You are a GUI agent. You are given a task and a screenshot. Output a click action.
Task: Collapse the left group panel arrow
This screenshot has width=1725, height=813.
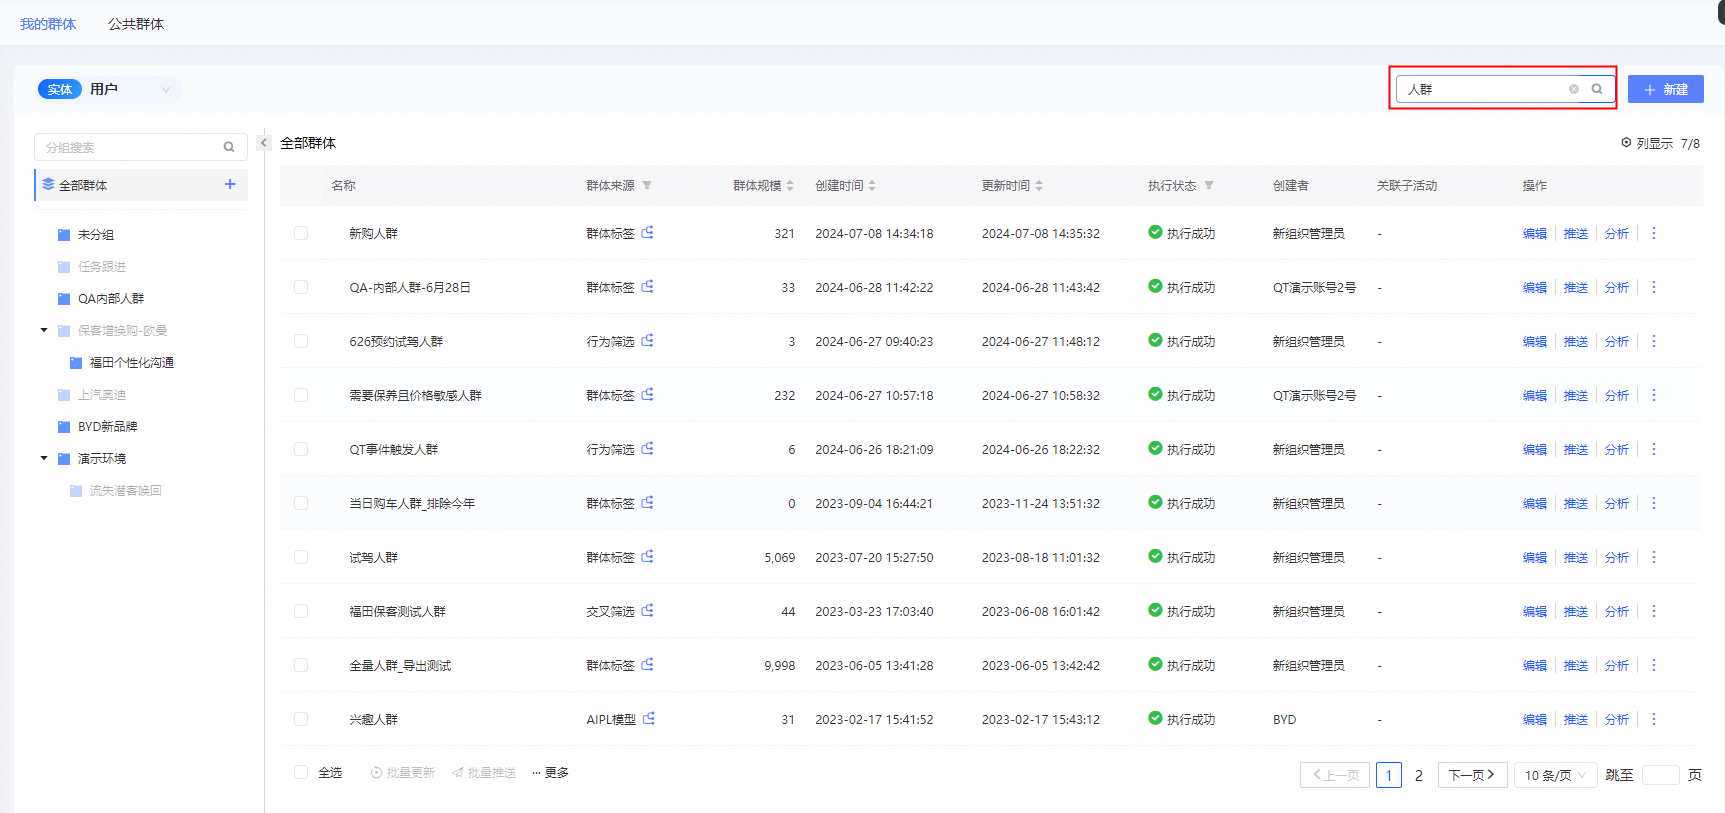click(264, 143)
